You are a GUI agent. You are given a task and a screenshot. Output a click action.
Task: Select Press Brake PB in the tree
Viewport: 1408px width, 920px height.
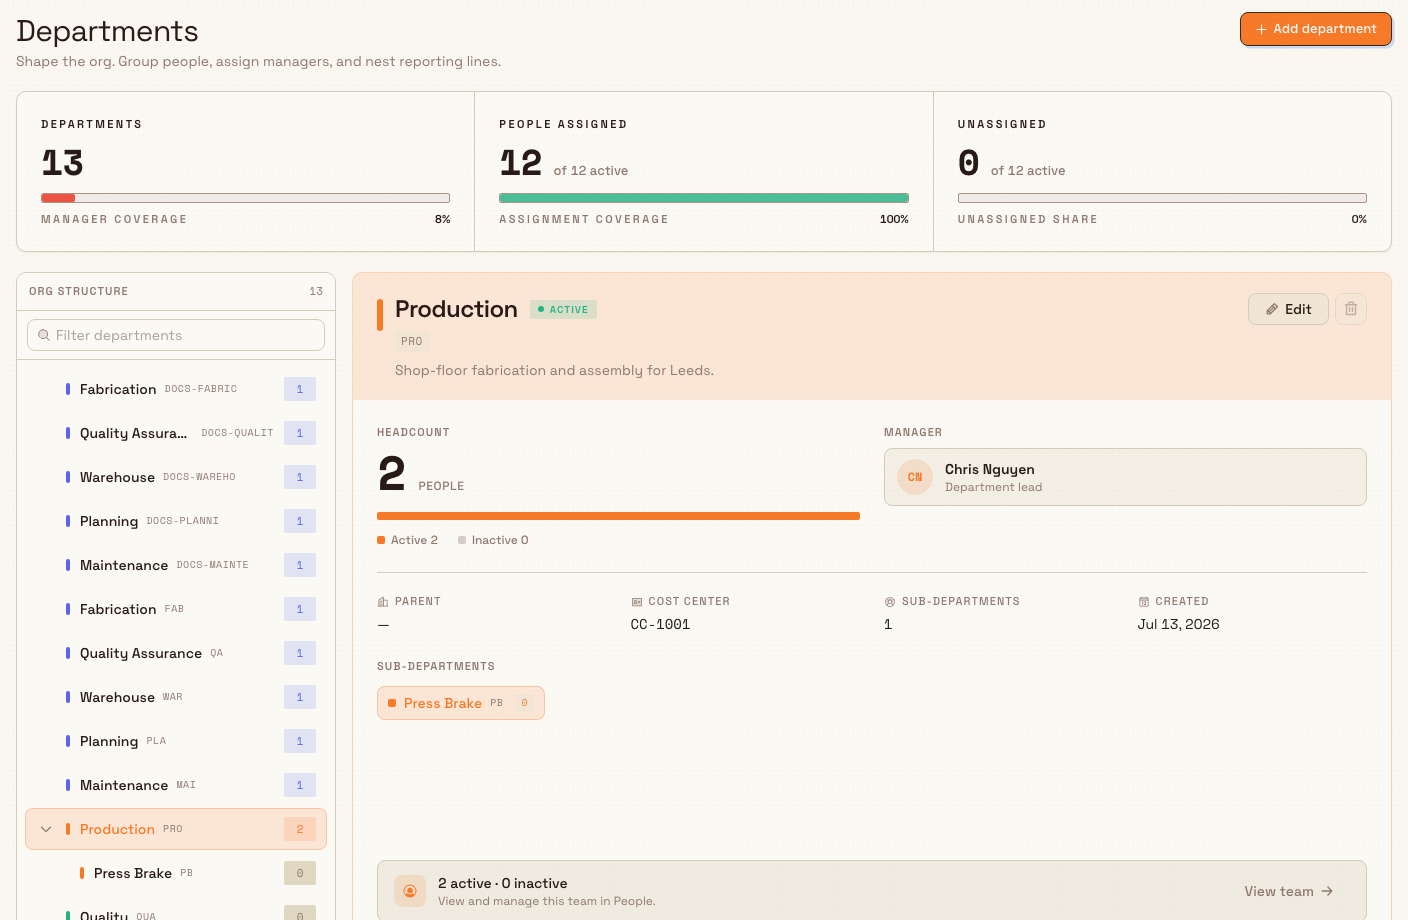pyautogui.click(x=176, y=873)
